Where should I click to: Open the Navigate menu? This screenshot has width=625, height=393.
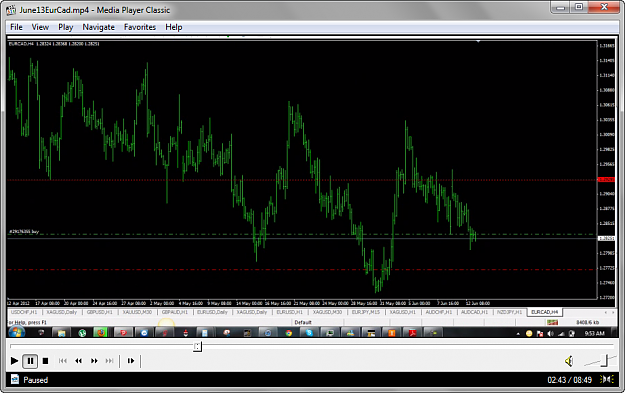click(98, 27)
